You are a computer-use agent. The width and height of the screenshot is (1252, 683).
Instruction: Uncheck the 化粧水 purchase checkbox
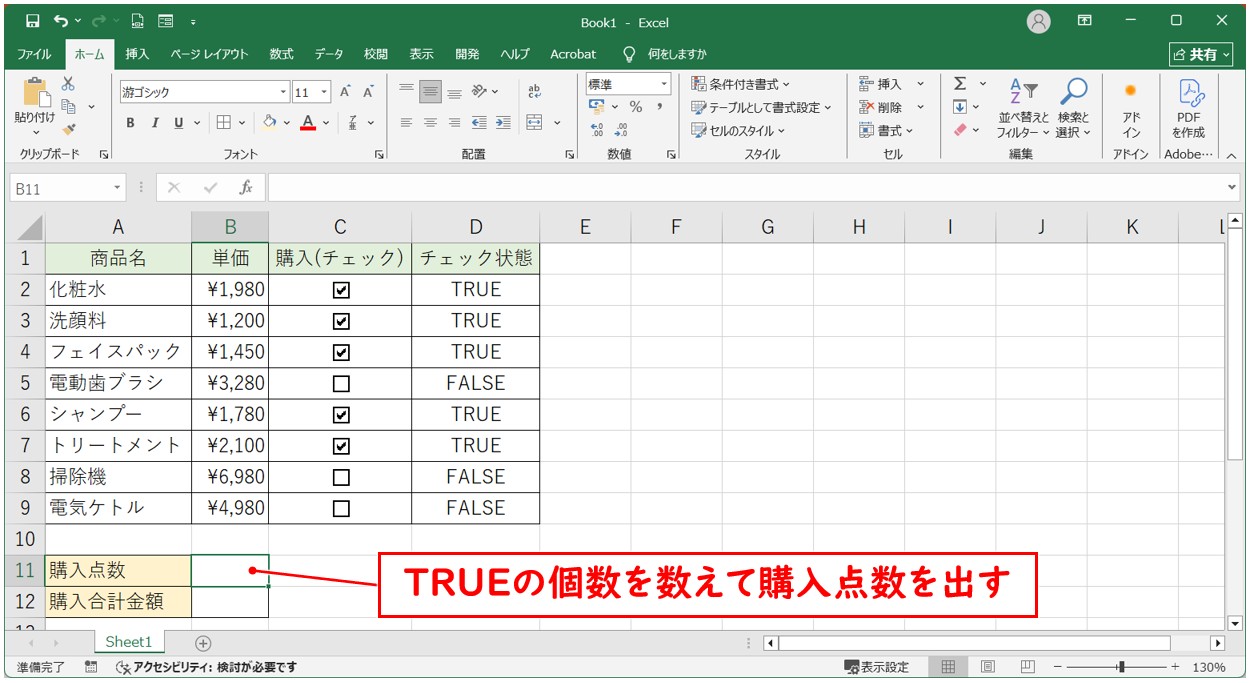(x=341, y=290)
